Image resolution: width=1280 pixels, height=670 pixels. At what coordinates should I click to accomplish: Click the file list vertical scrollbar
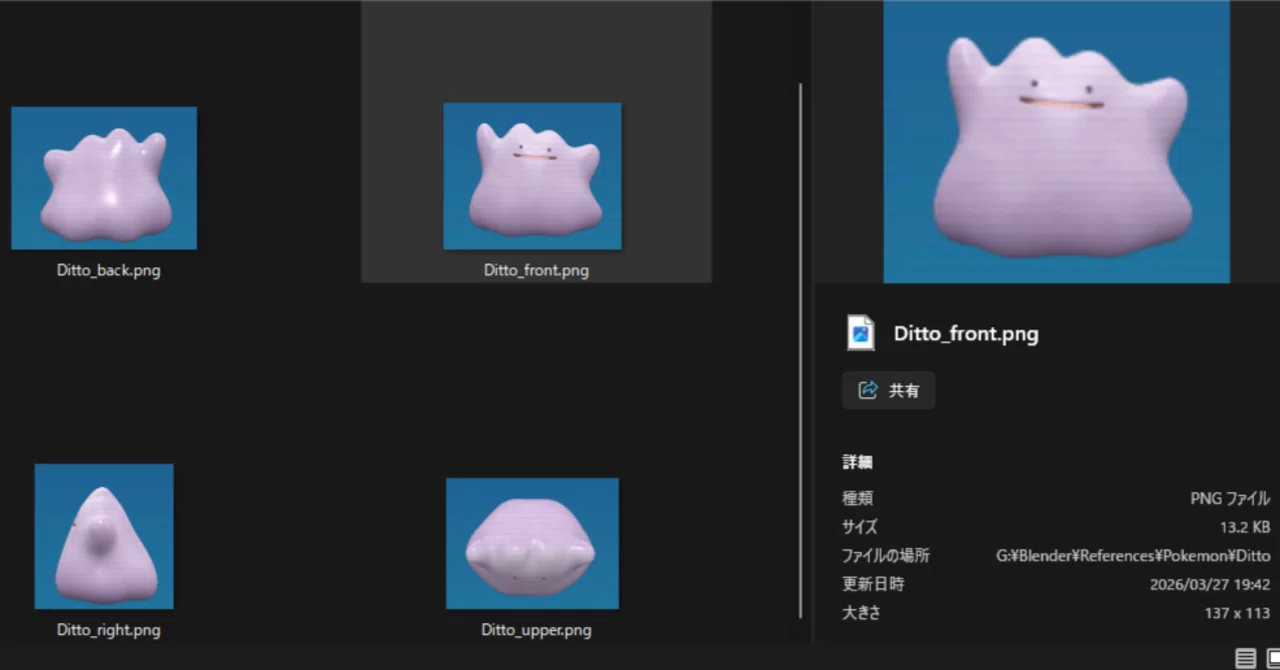pyautogui.click(x=801, y=350)
